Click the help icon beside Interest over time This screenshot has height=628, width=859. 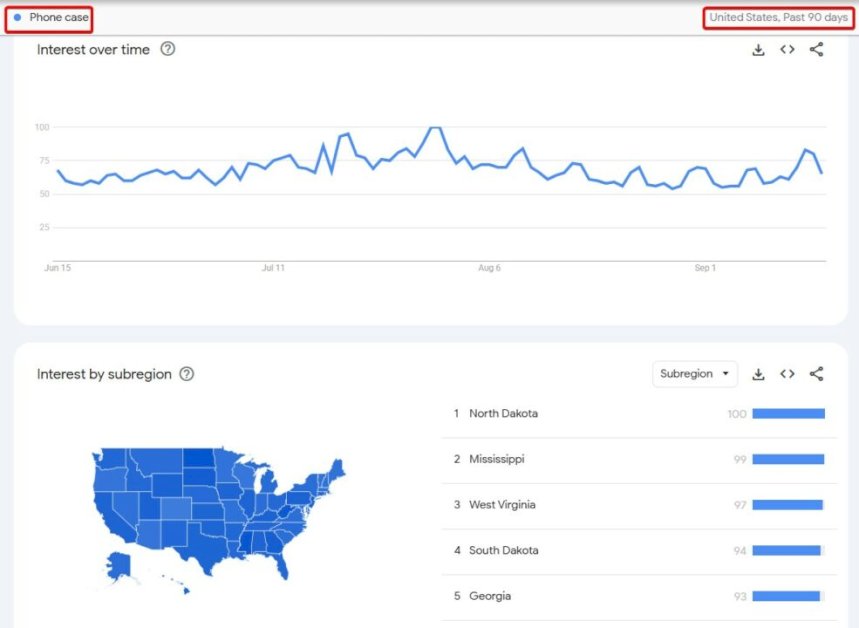click(167, 49)
